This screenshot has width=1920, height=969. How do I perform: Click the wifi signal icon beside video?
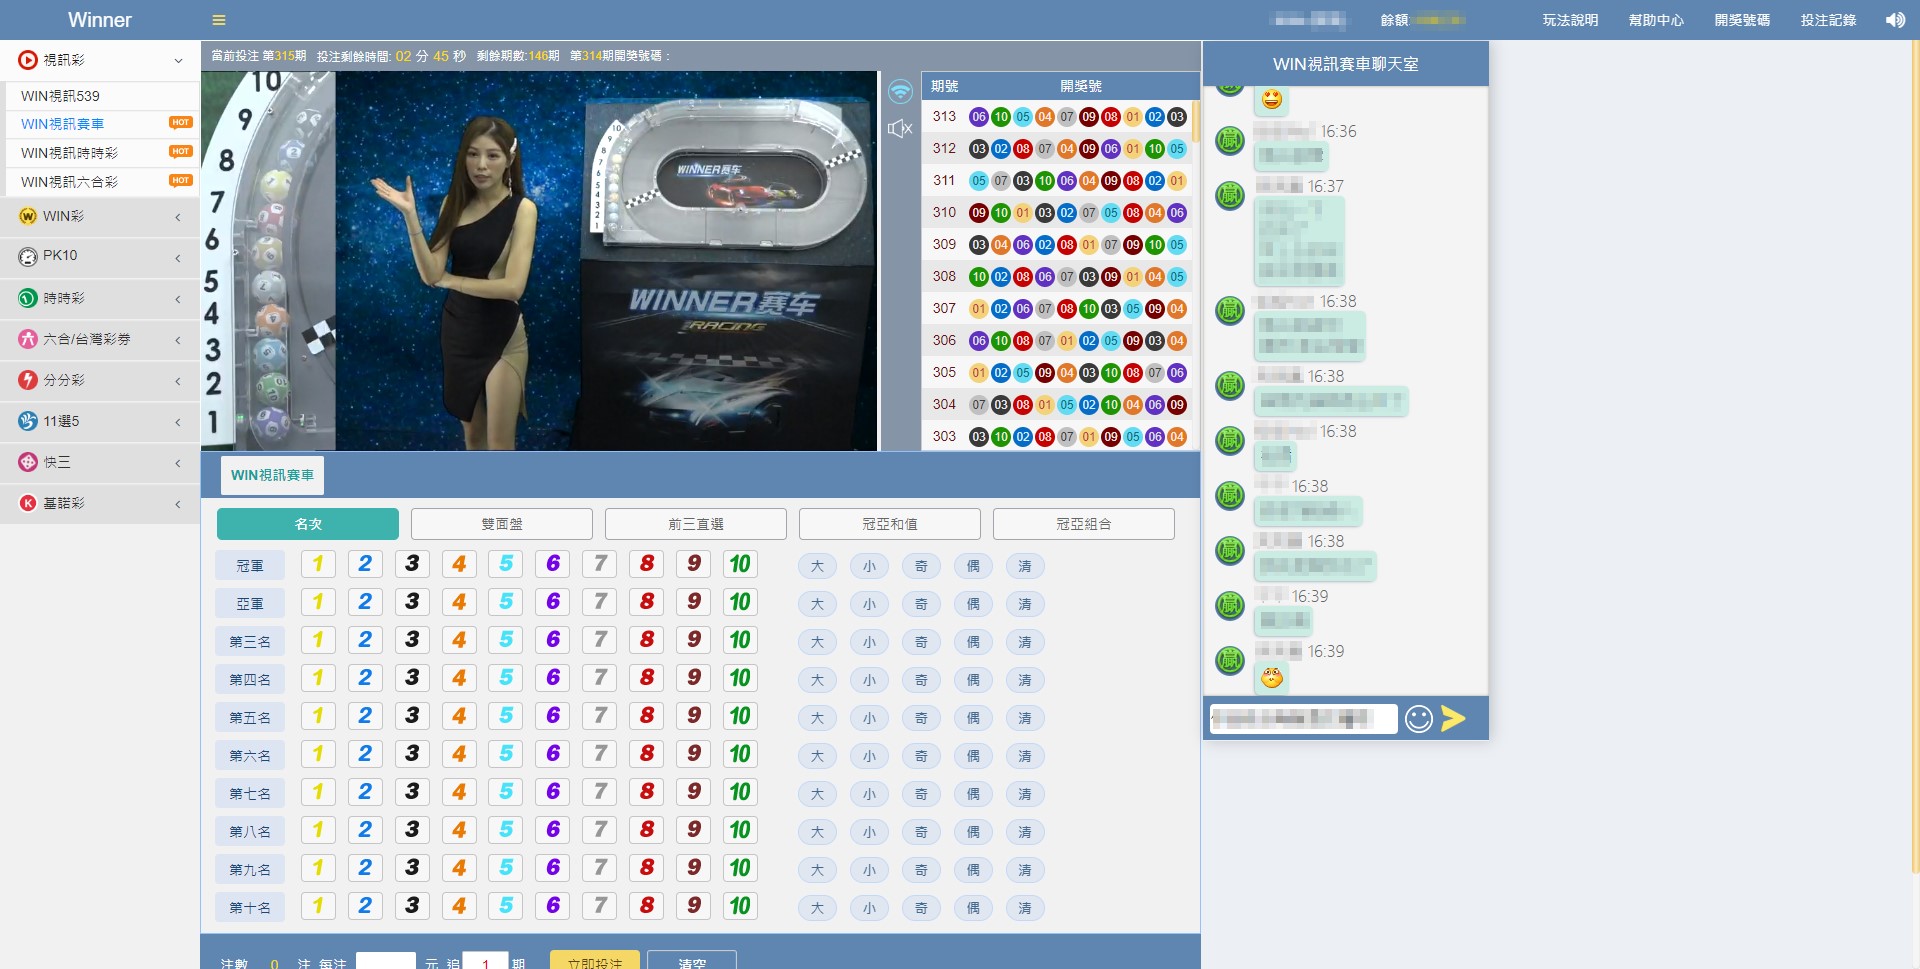coord(901,92)
